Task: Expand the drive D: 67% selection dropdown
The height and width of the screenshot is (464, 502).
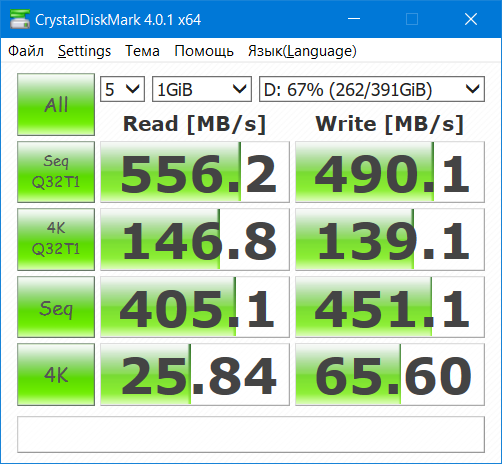Action: coord(372,89)
